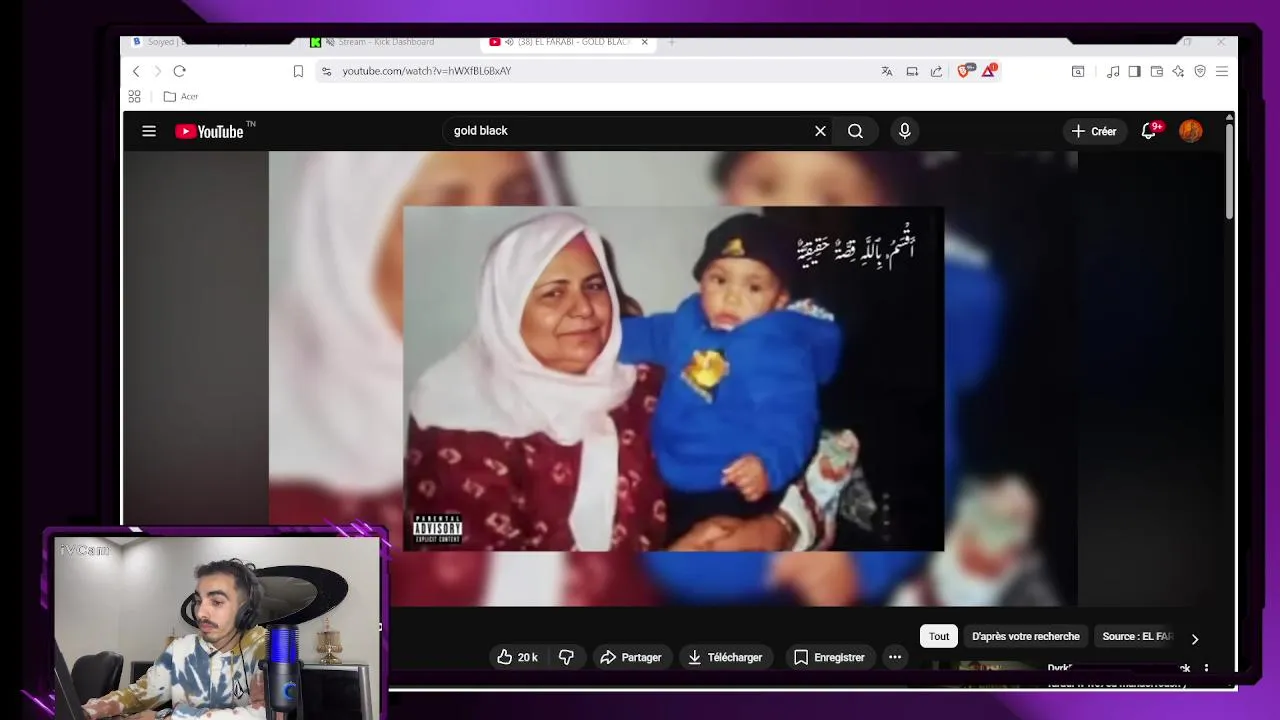This screenshot has height=720, width=1280.
Task: Close the EL FARABI - GOLD BLACK tab
Action: pyautogui.click(x=645, y=42)
